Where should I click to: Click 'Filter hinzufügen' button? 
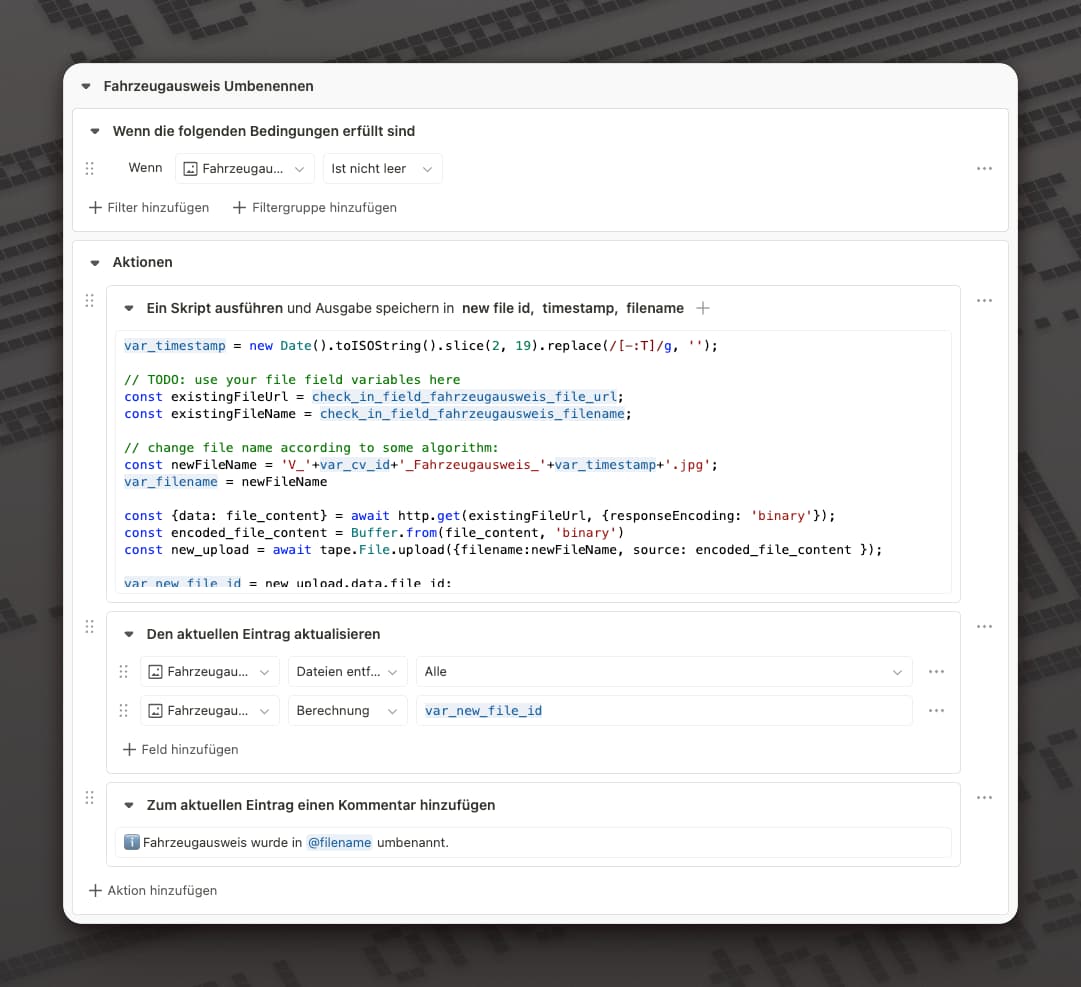(149, 208)
